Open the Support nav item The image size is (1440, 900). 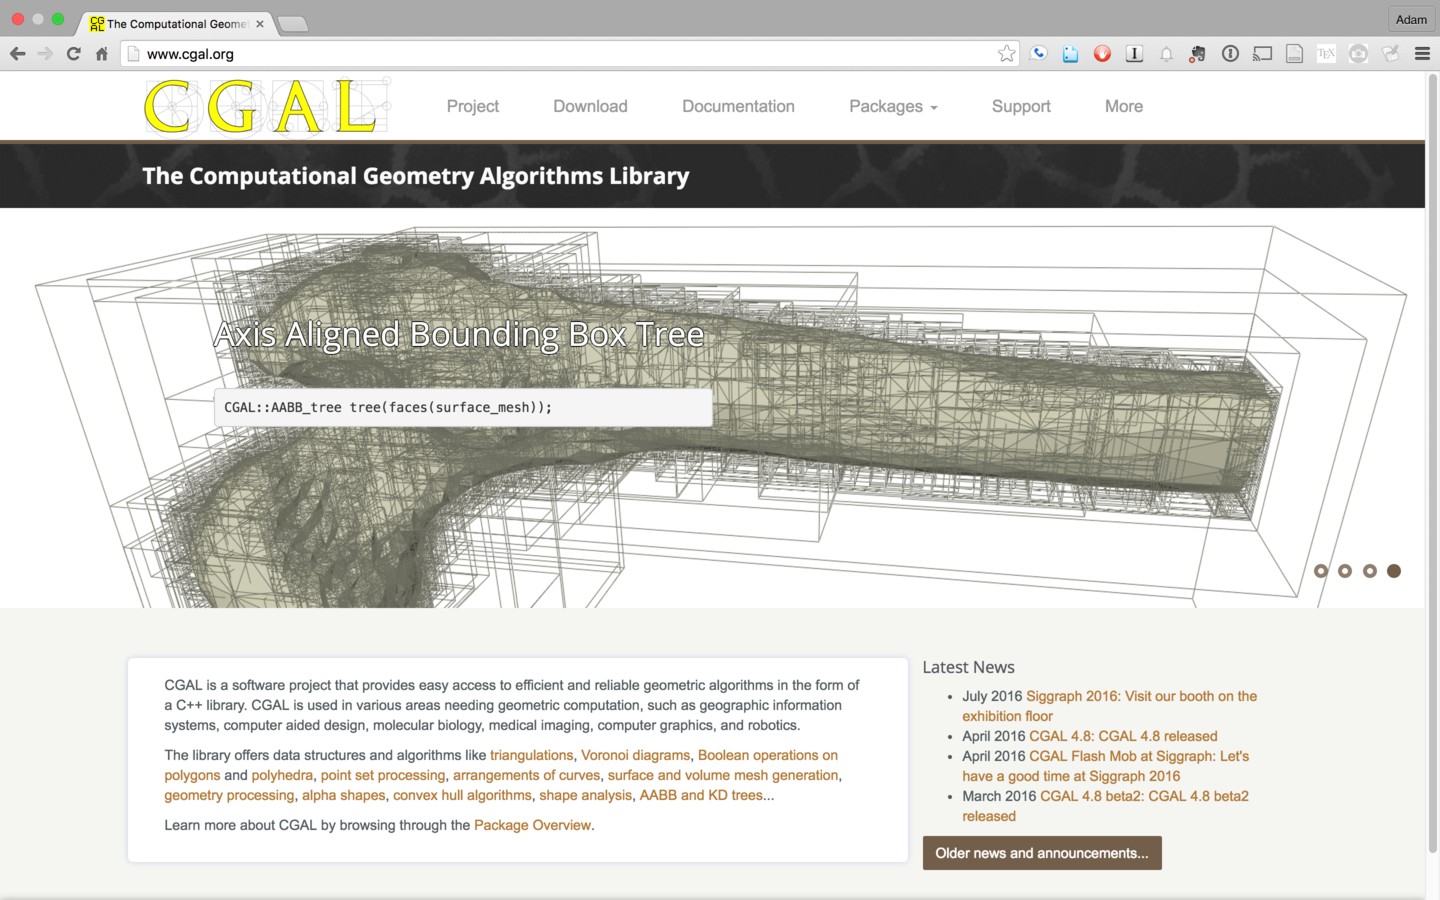pyautogui.click(x=1021, y=106)
